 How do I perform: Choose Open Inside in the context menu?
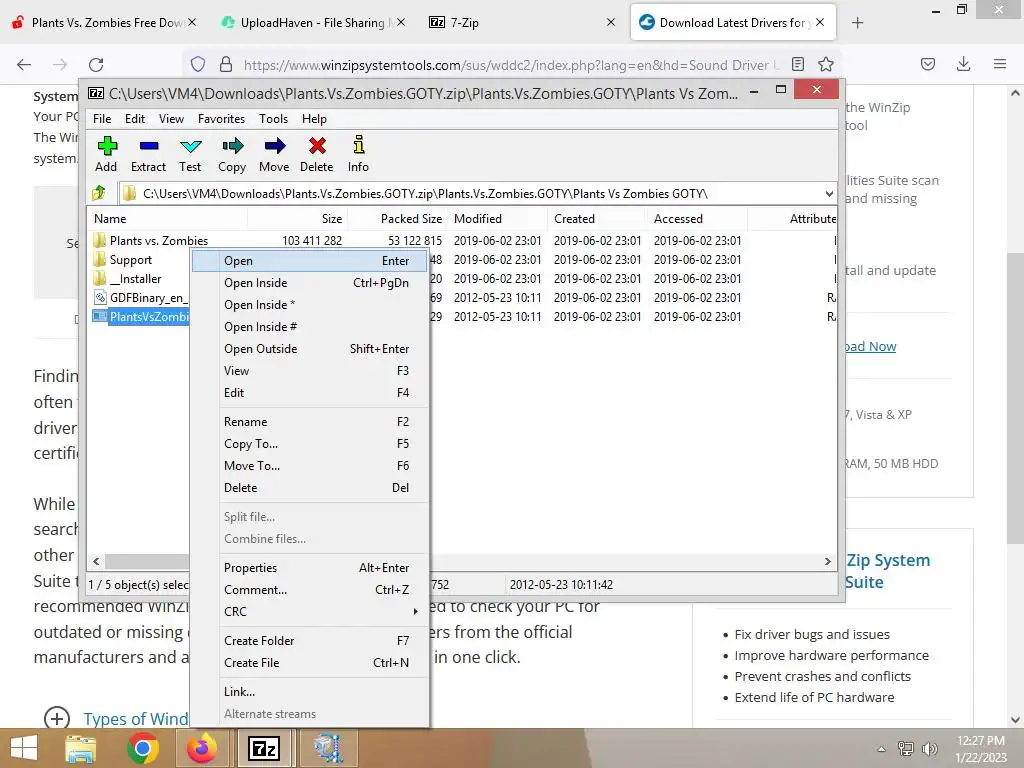[x=310, y=283]
